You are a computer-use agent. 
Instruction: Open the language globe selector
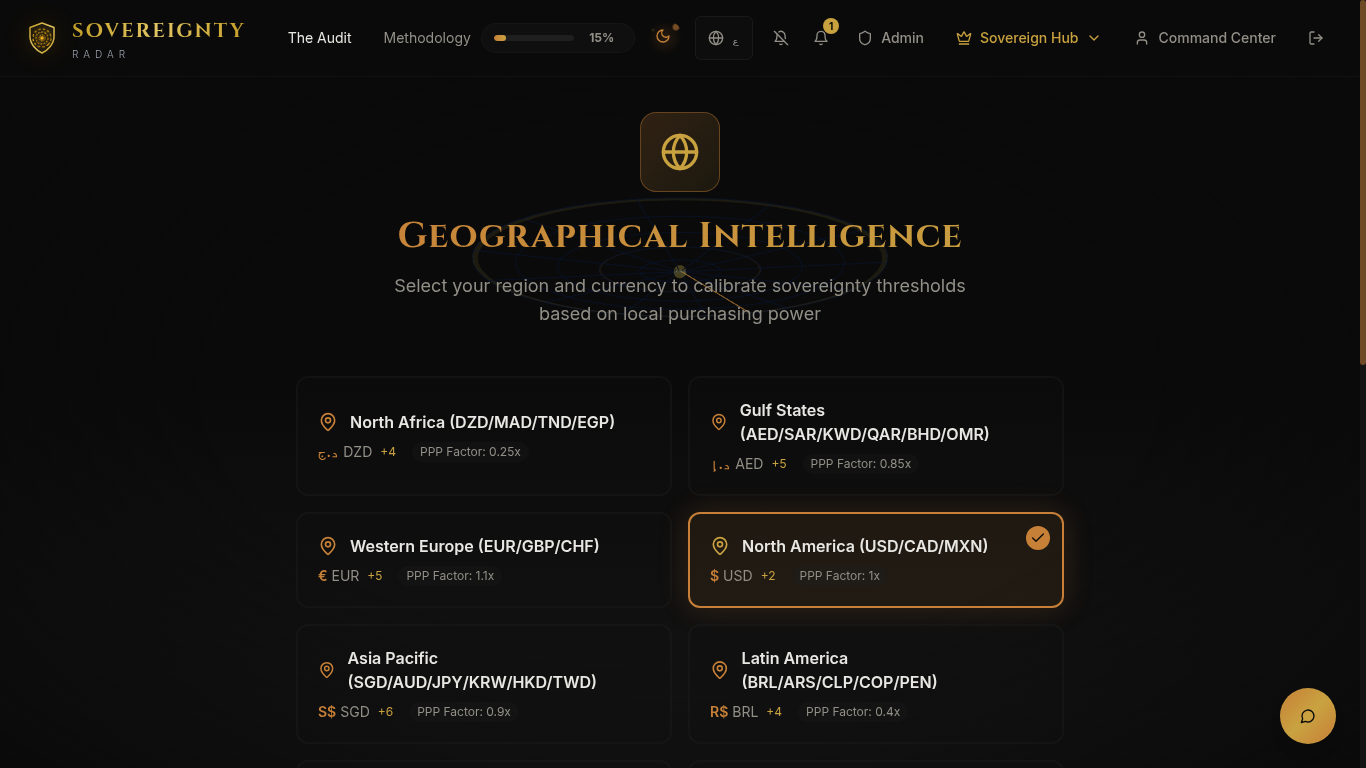pyautogui.click(x=715, y=38)
